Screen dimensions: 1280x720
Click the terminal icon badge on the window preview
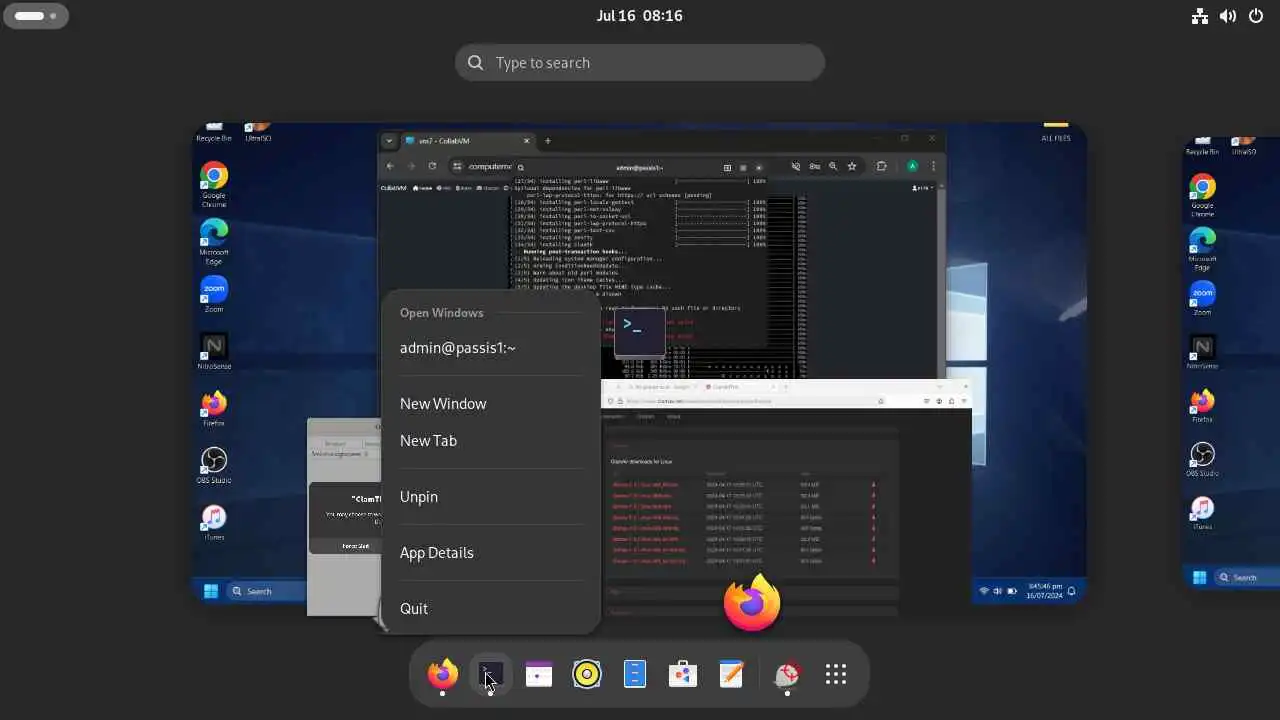640,332
